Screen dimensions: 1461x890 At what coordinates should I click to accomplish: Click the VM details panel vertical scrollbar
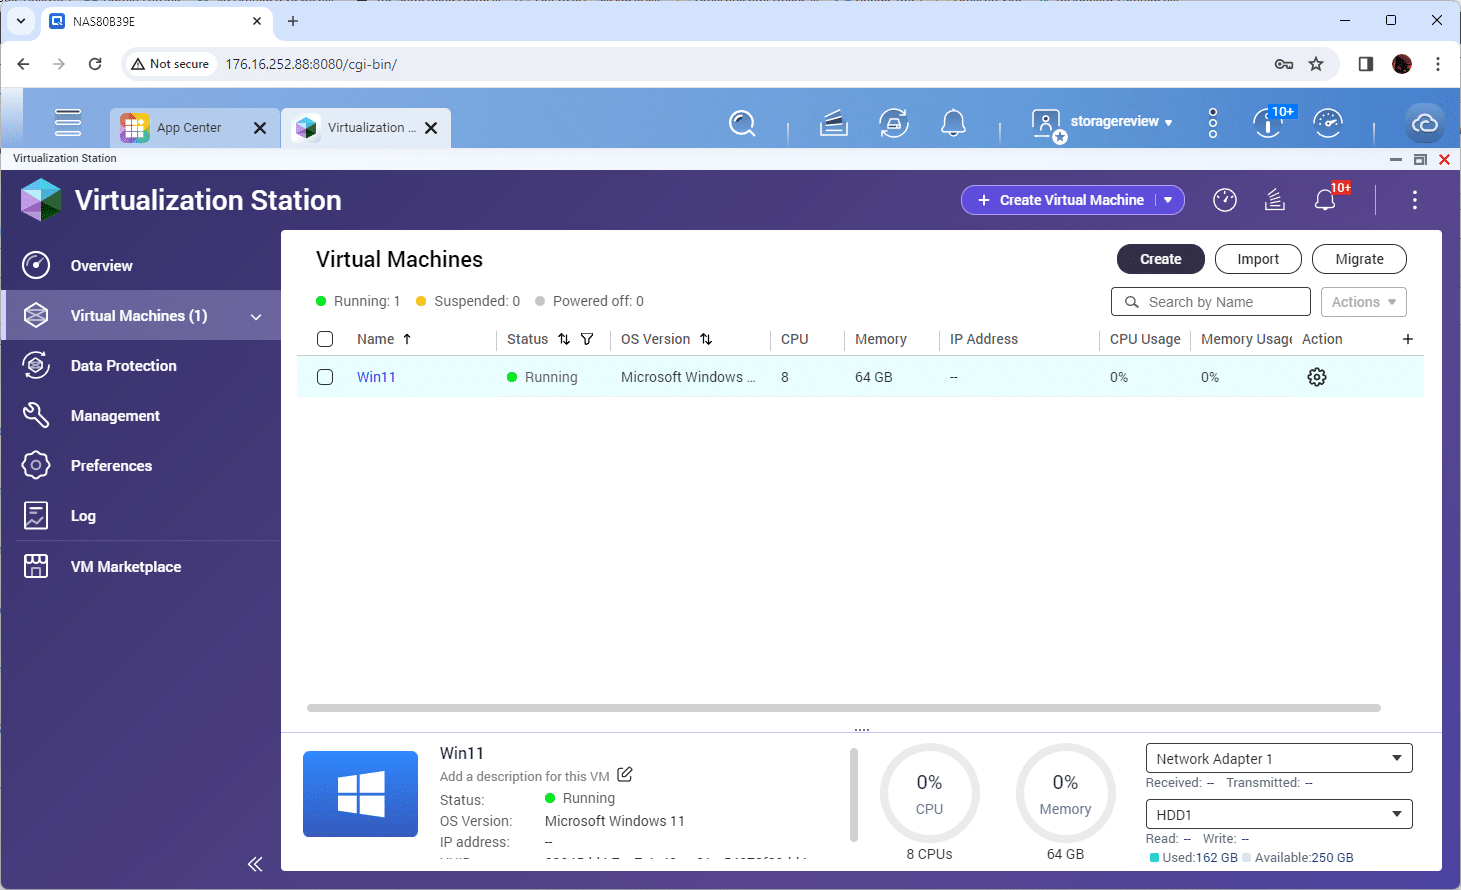pos(854,795)
